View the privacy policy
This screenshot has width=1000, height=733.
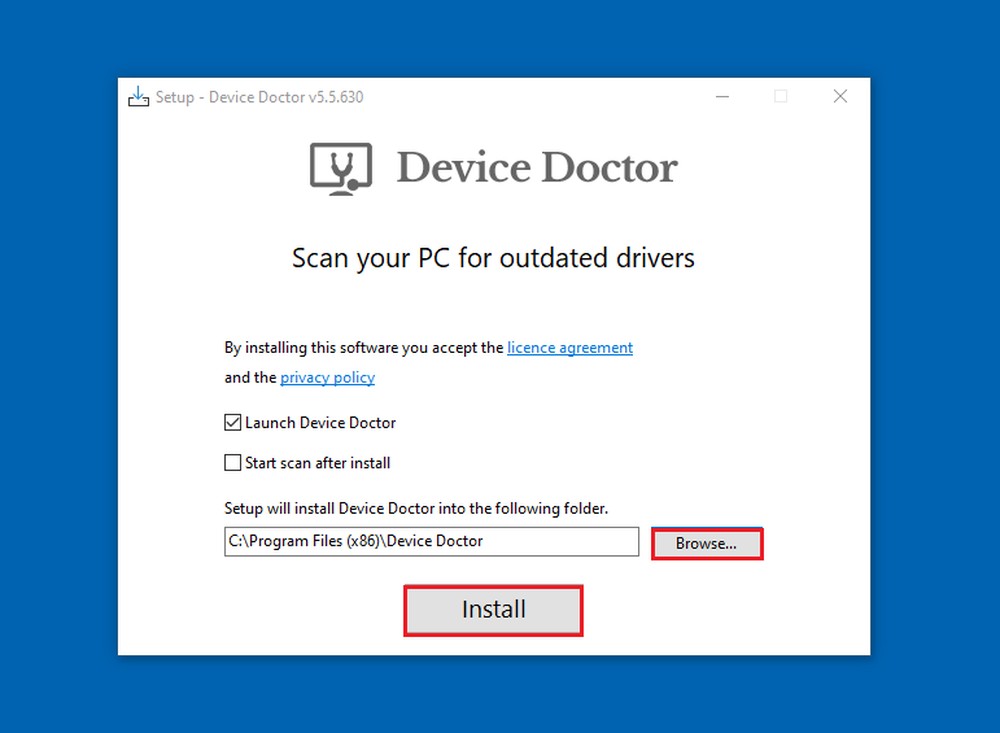(x=327, y=377)
